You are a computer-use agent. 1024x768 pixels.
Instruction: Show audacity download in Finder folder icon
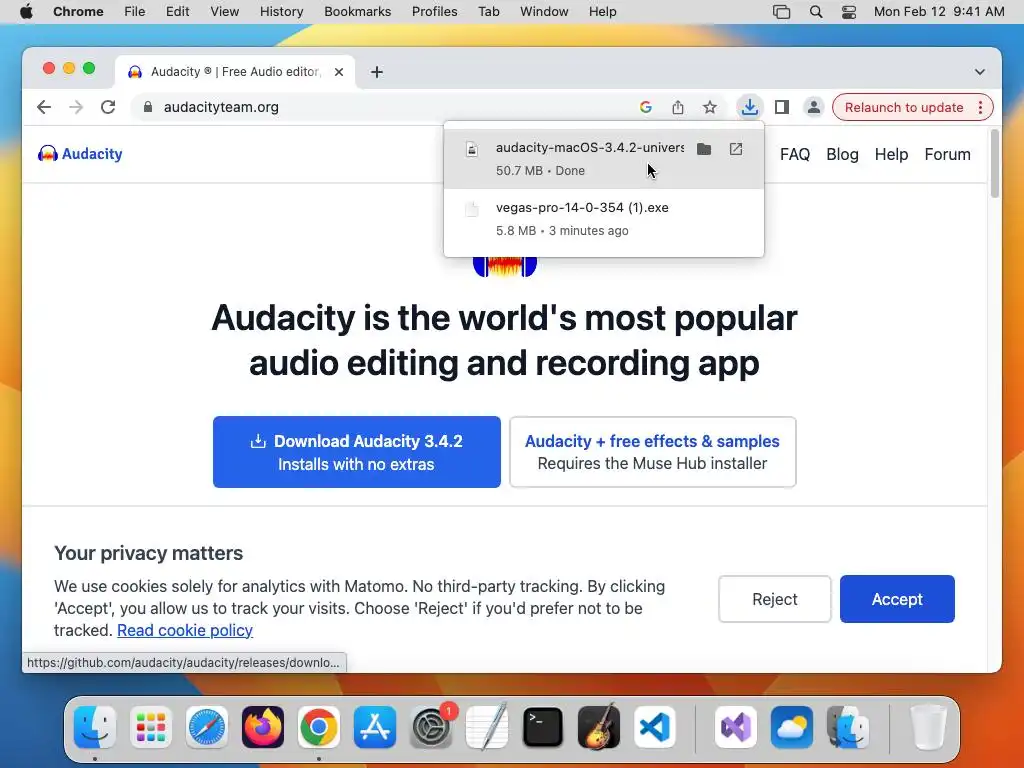704,149
